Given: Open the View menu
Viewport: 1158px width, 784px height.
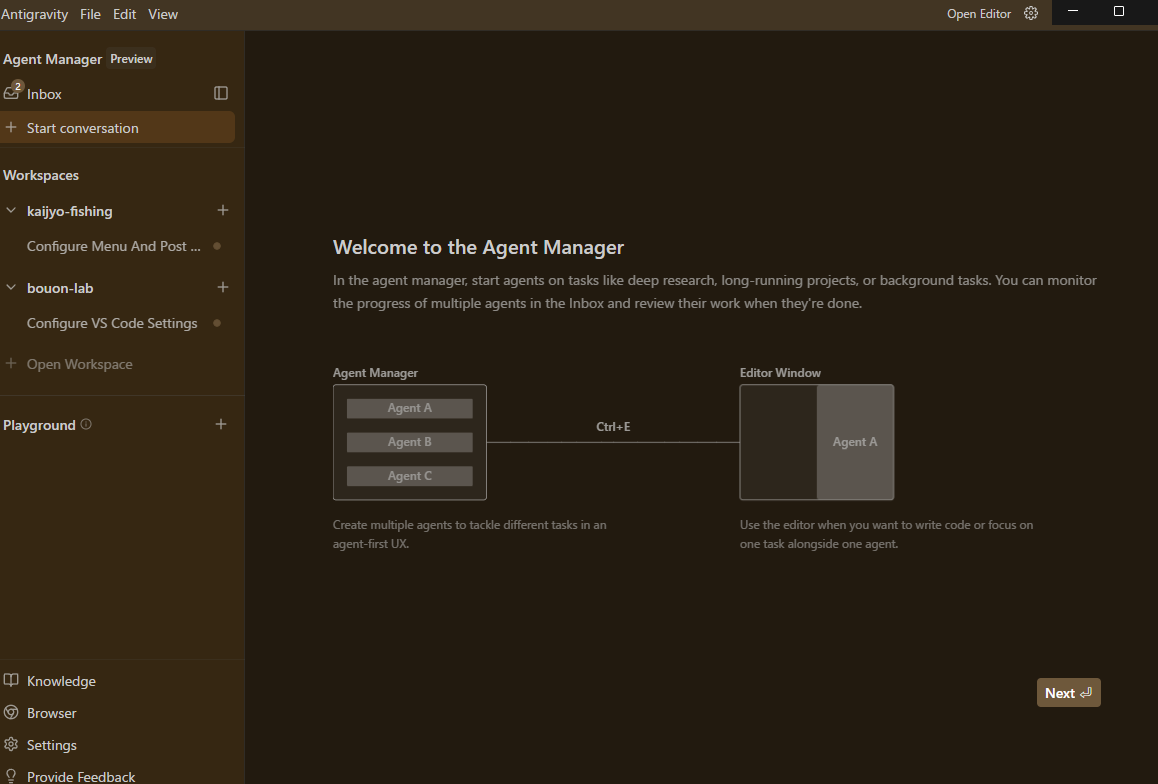Looking at the screenshot, I should (x=163, y=14).
